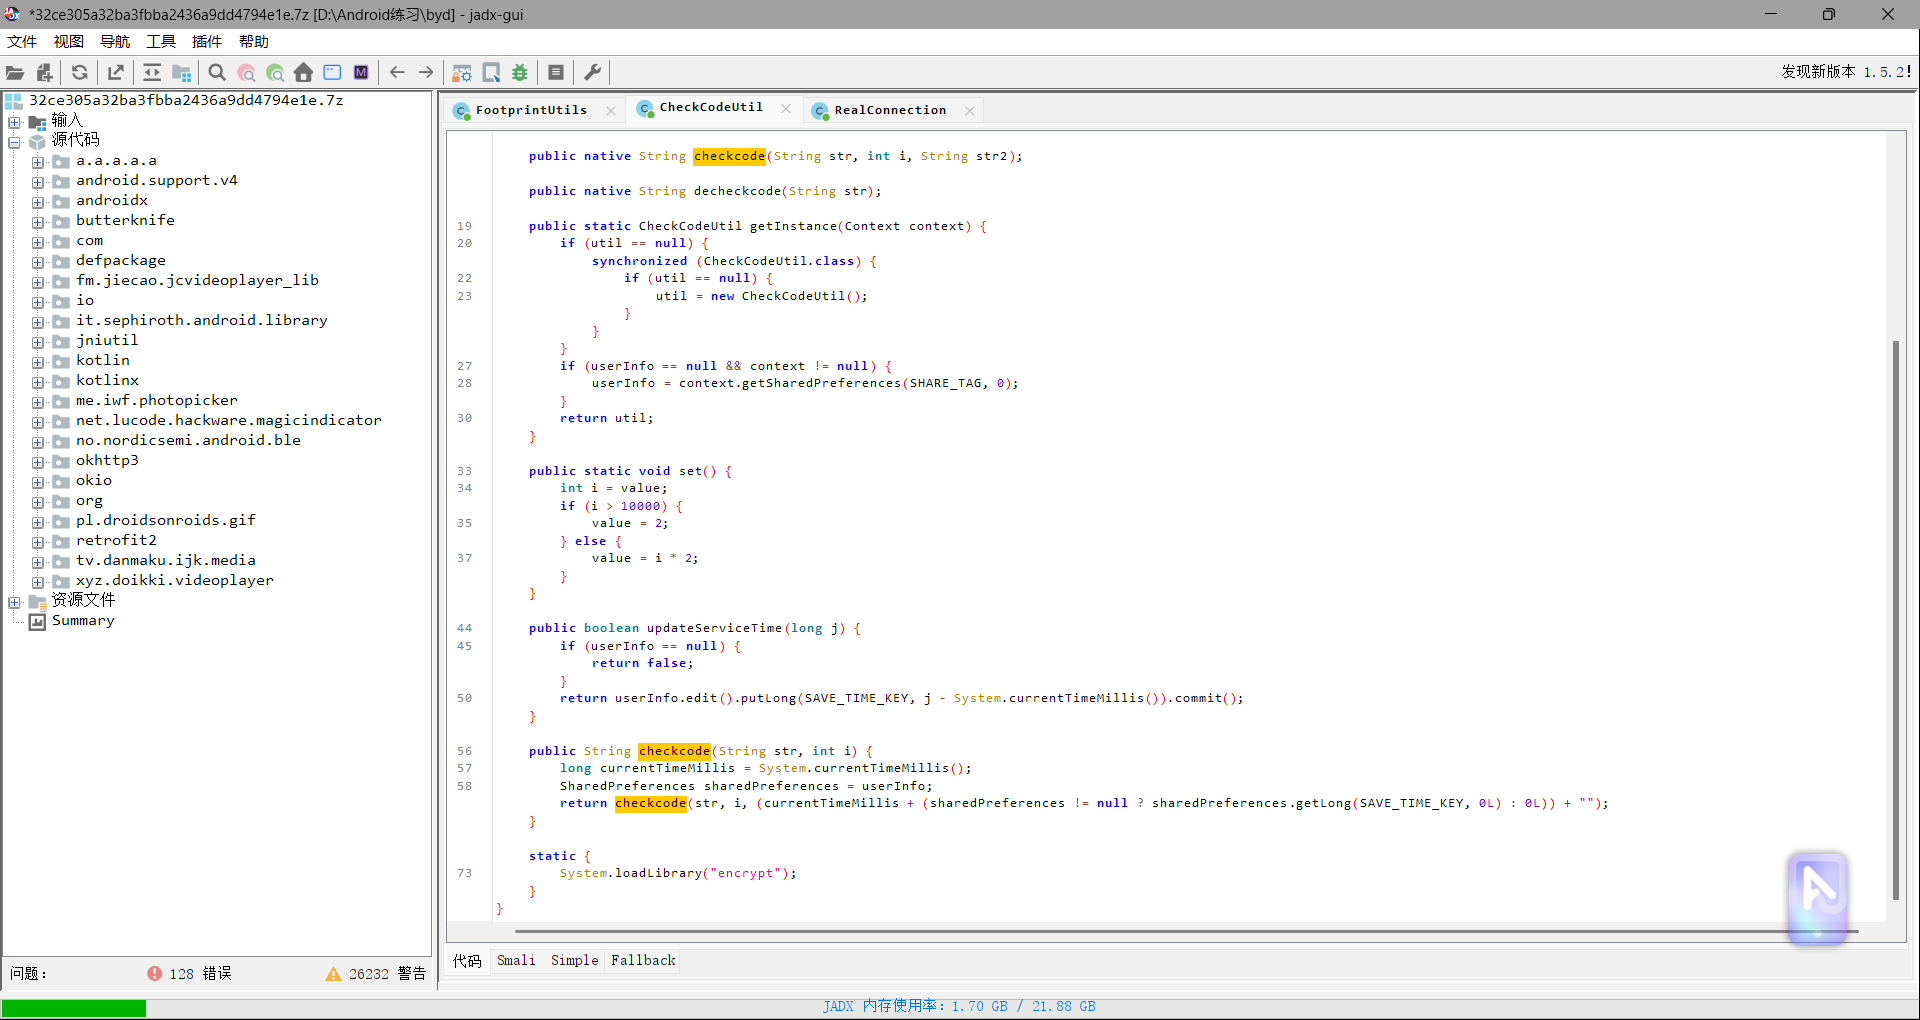Open class search pink magnifier icon

[246, 72]
